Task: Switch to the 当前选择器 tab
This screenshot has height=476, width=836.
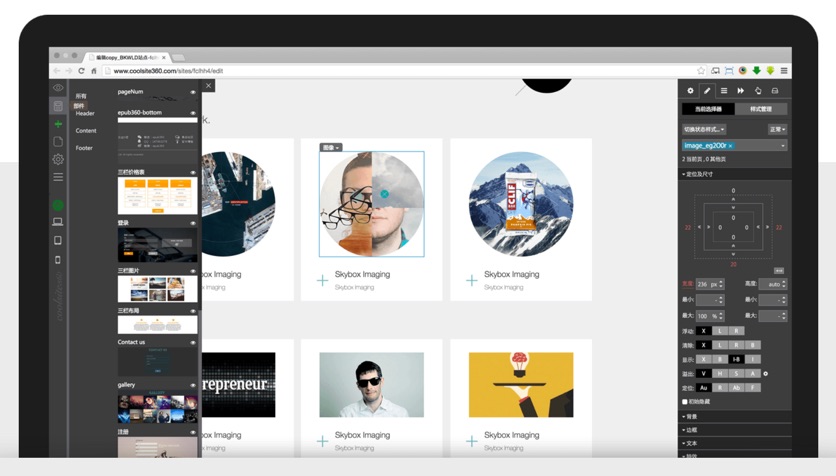Action: pos(708,109)
